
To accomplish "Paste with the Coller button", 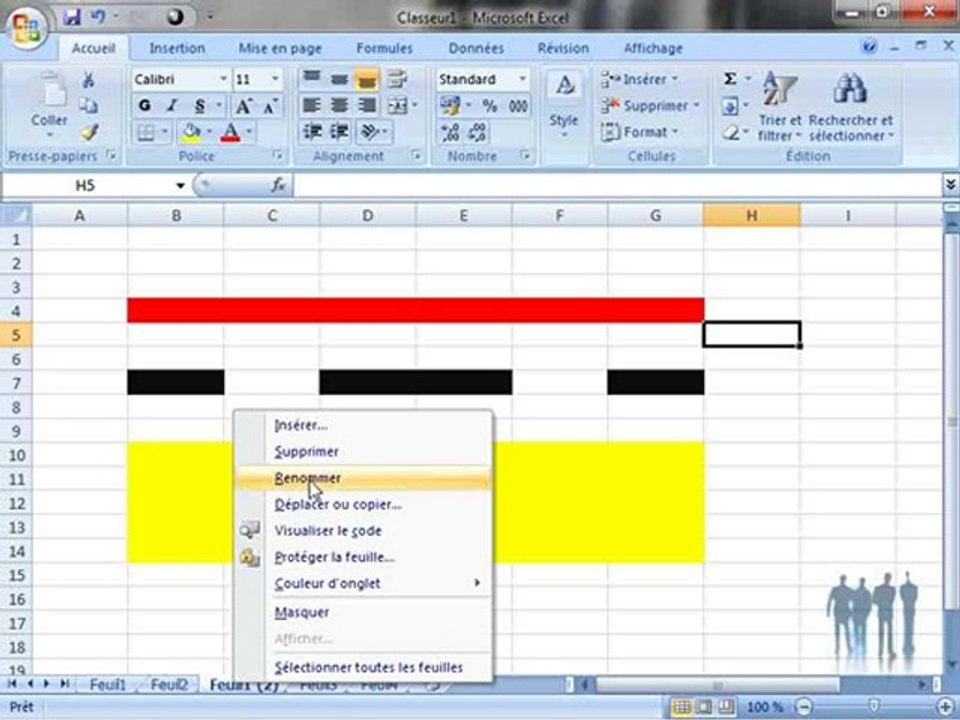I will pyautogui.click(x=50, y=106).
